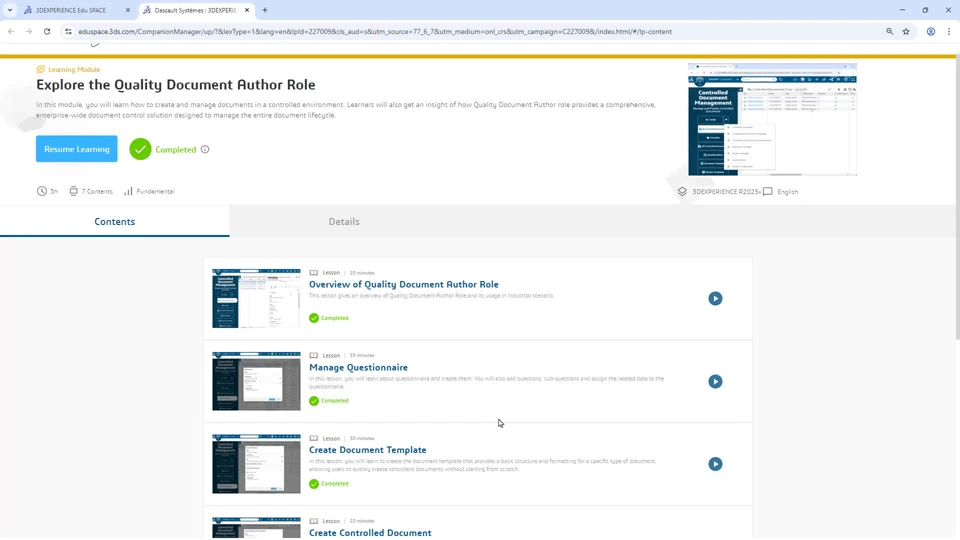The image size is (960, 540).
Task: Click the browser address bar URL
Action: click(375, 31)
